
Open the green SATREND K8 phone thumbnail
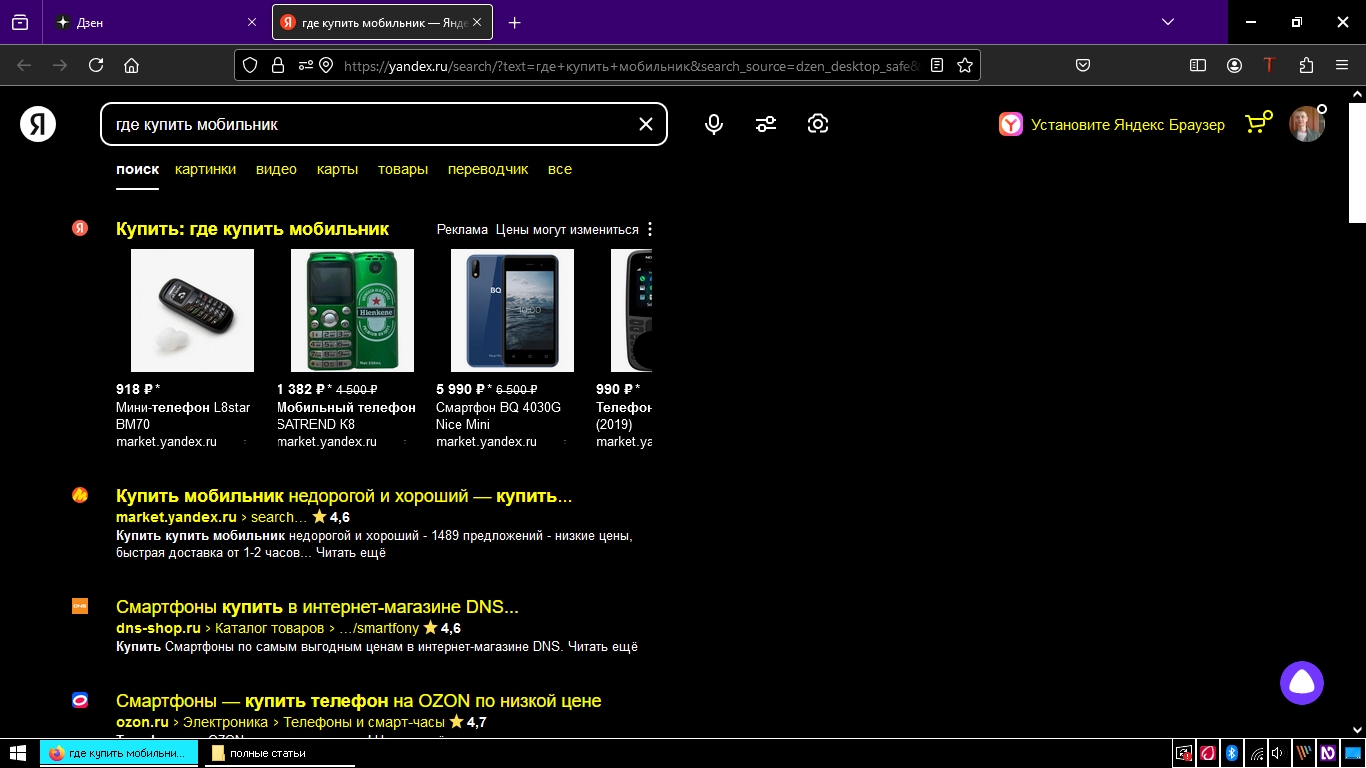[352, 310]
